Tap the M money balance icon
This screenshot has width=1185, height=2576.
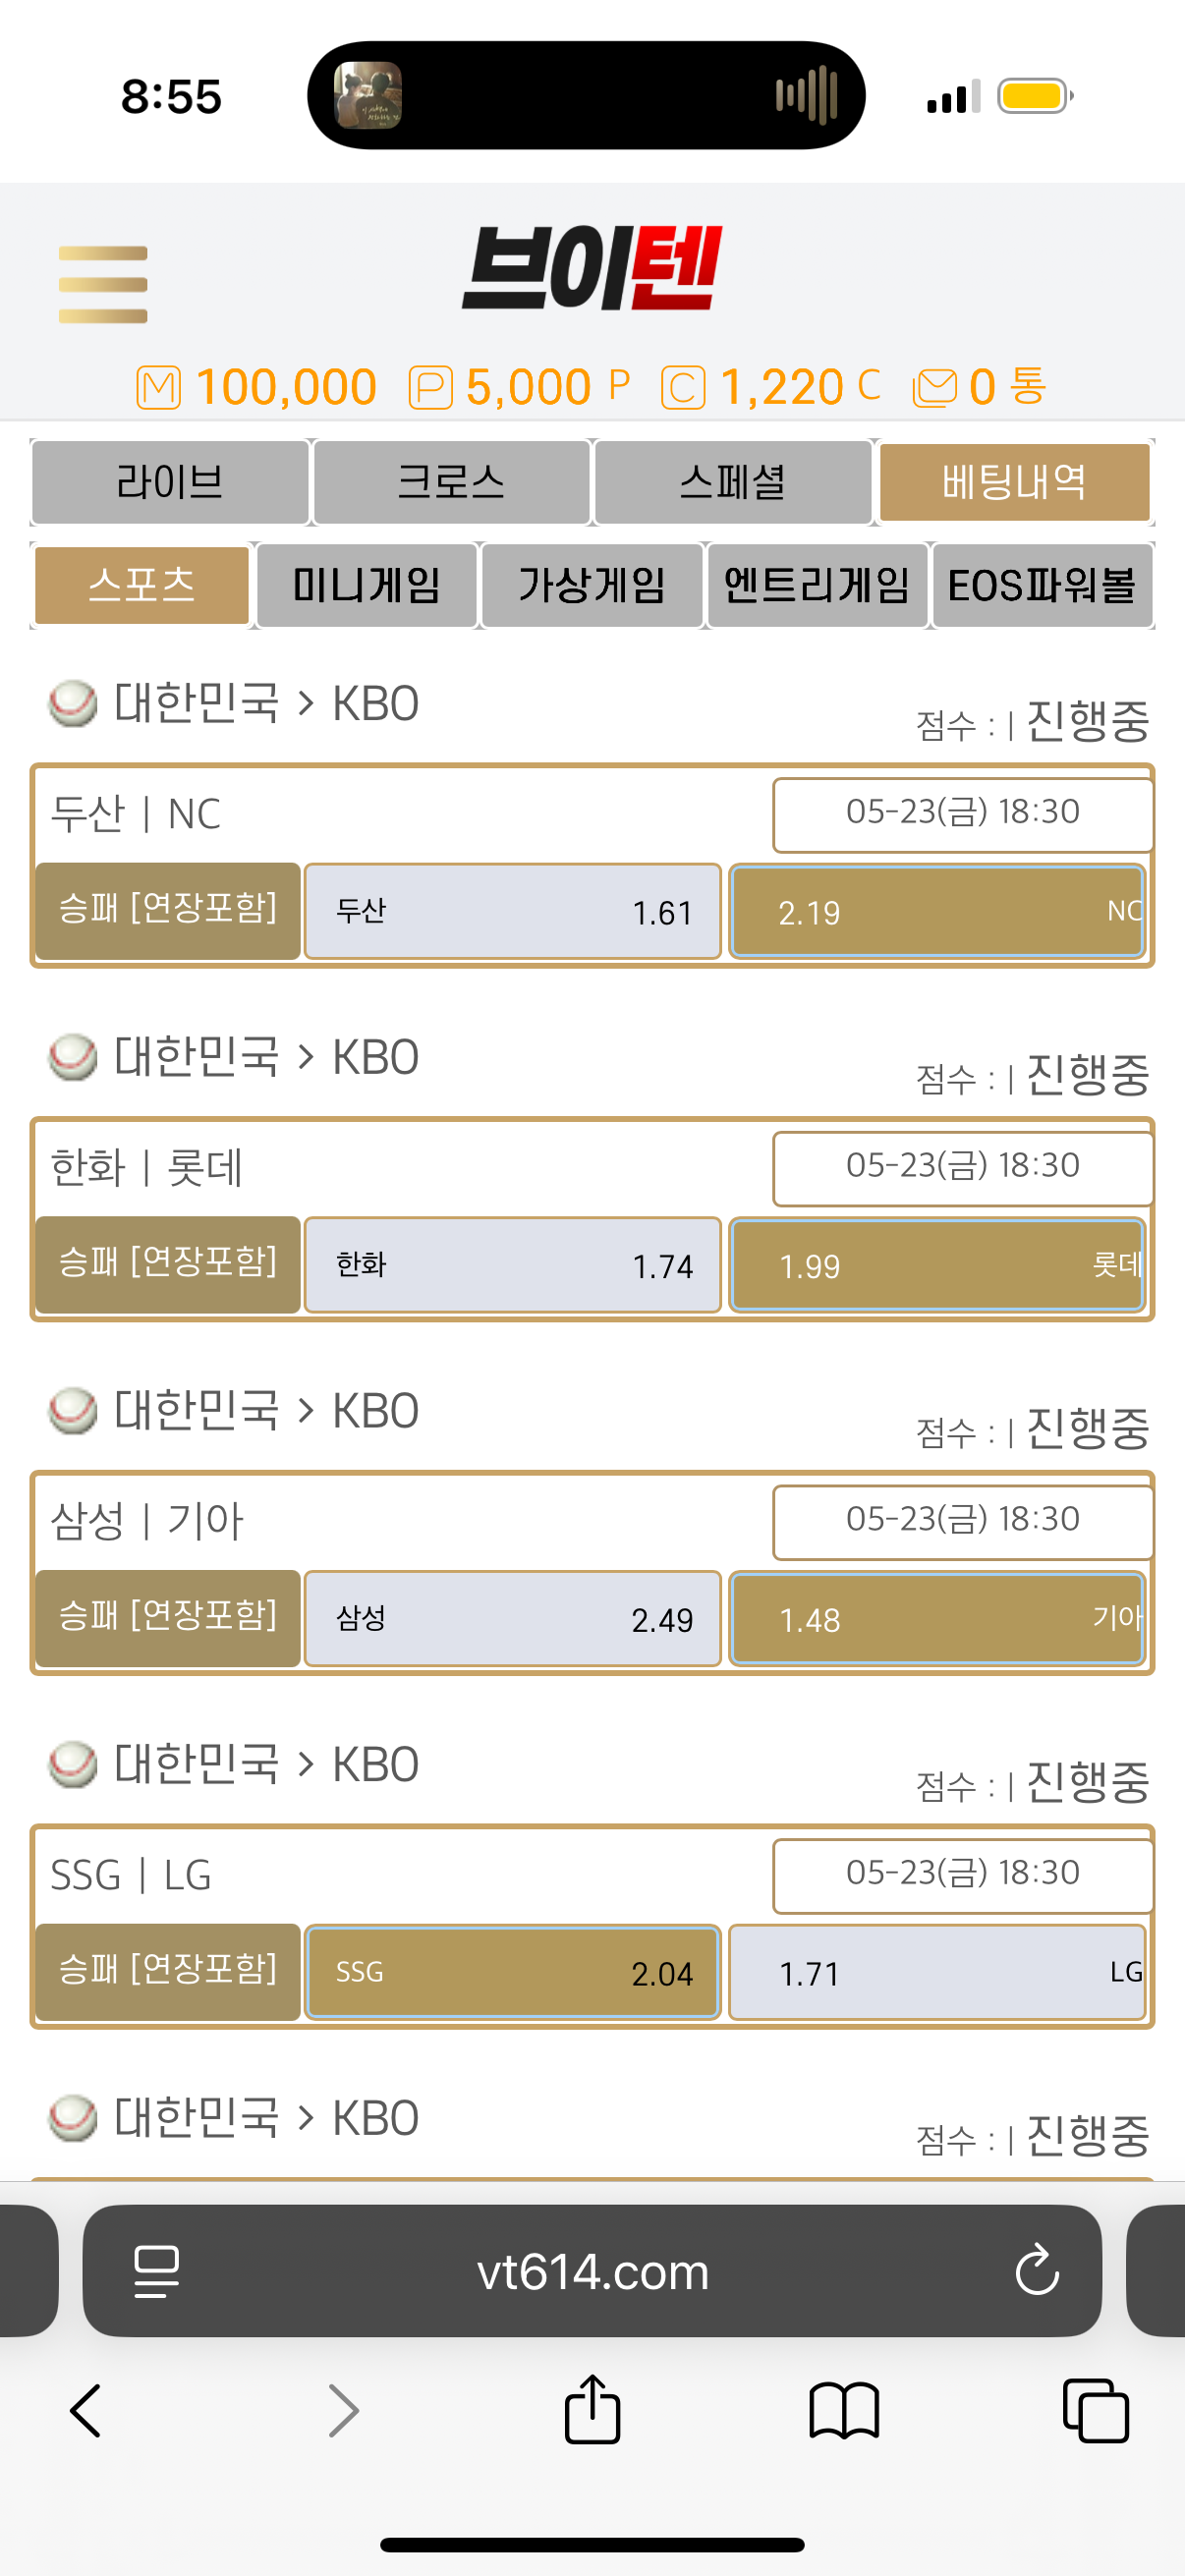[159, 388]
